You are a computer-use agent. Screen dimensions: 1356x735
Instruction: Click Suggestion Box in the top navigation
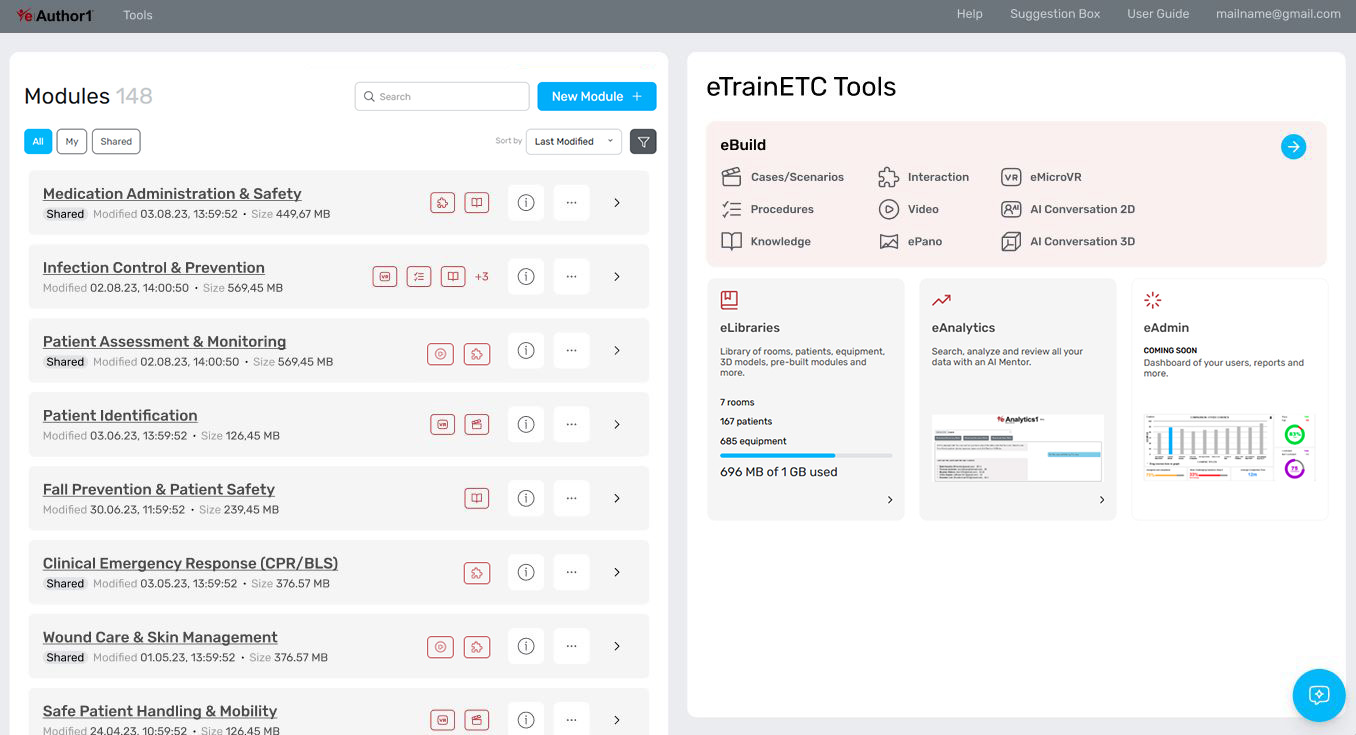tap(1055, 14)
